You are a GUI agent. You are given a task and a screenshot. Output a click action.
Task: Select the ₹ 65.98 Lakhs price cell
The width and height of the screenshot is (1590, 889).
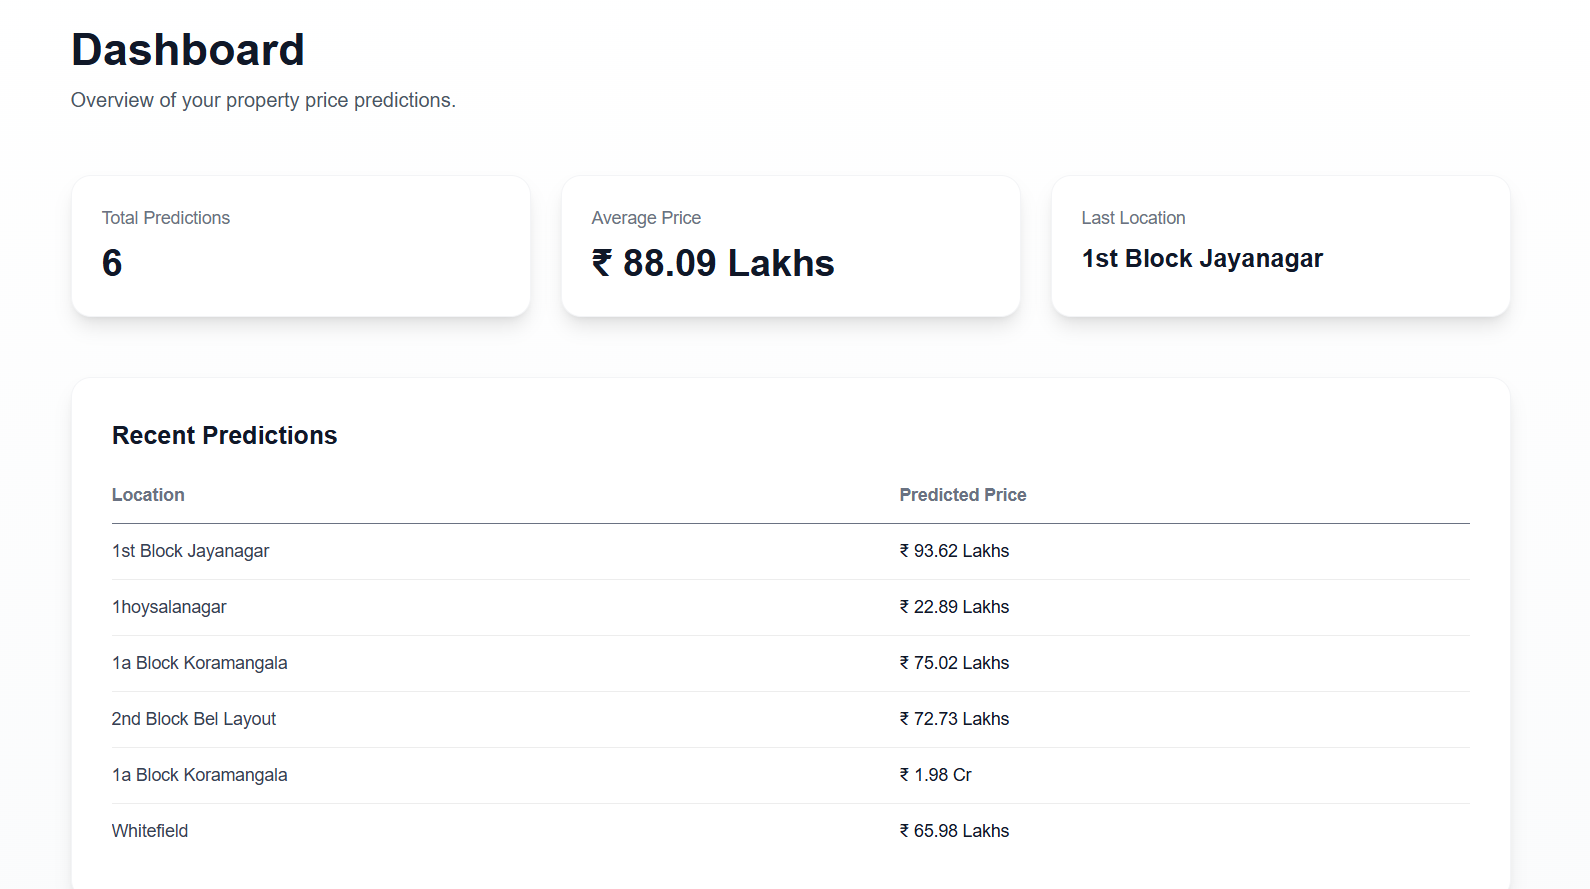click(954, 831)
